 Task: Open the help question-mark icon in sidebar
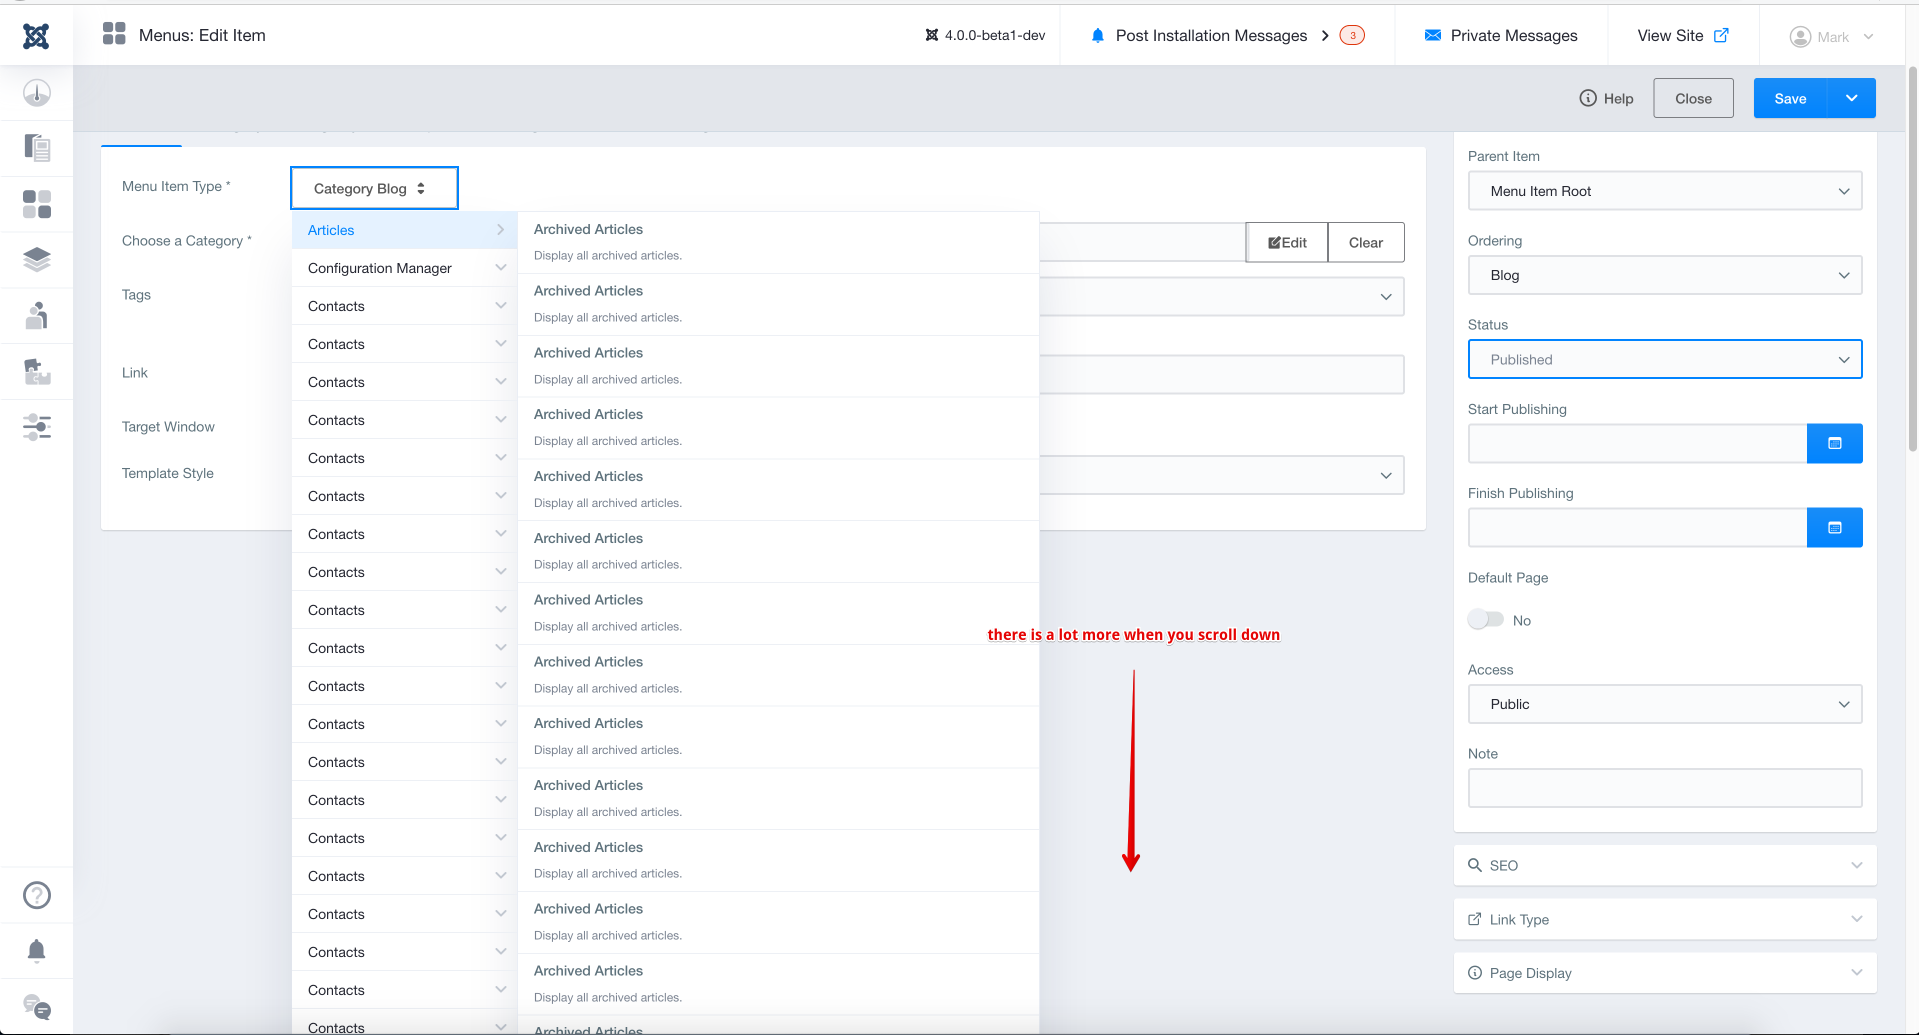(x=37, y=895)
